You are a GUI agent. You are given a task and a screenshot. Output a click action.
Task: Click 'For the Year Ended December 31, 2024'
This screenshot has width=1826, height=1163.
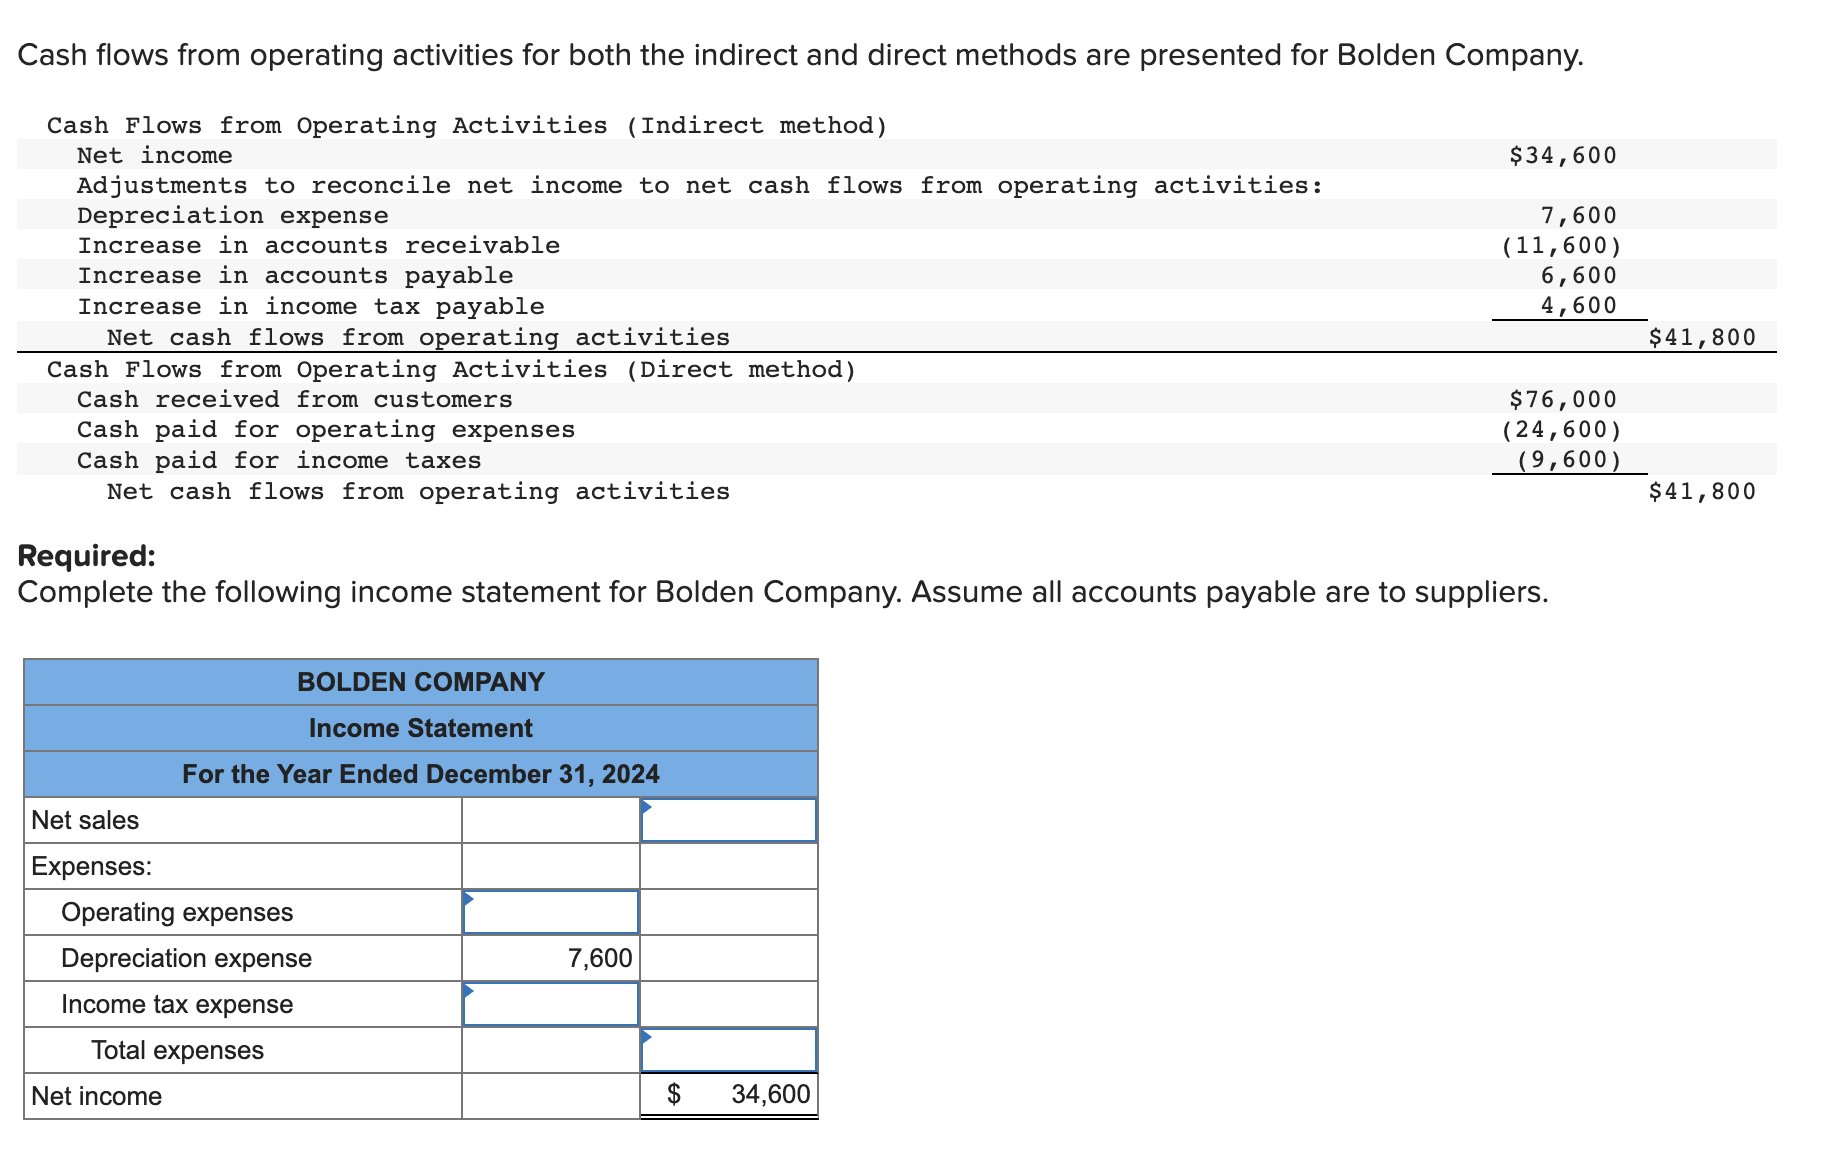coord(421,774)
